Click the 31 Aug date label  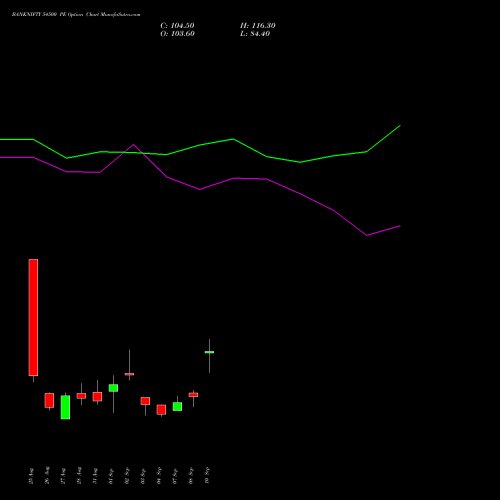pyautogui.click(x=95, y=476)
